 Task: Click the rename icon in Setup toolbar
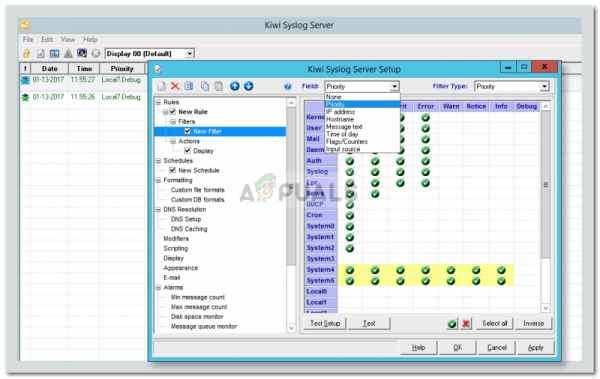tap(189, 86)
